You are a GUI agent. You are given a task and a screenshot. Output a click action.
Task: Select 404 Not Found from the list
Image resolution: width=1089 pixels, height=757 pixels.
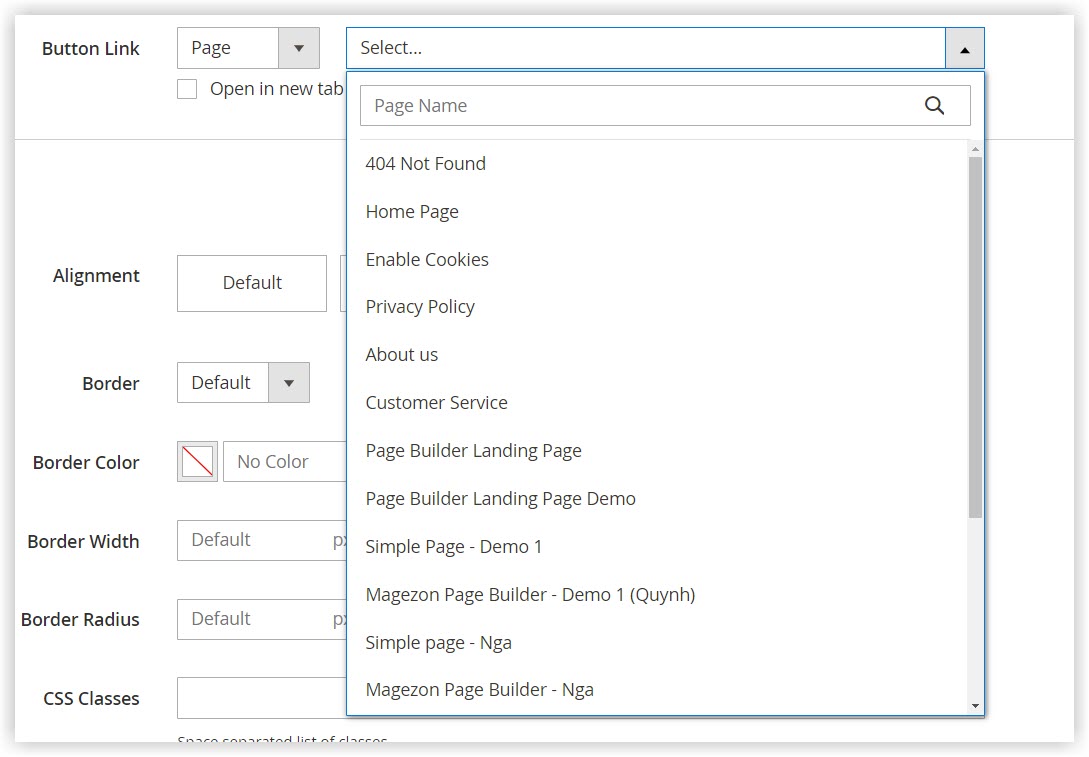[x=426, y=164]
